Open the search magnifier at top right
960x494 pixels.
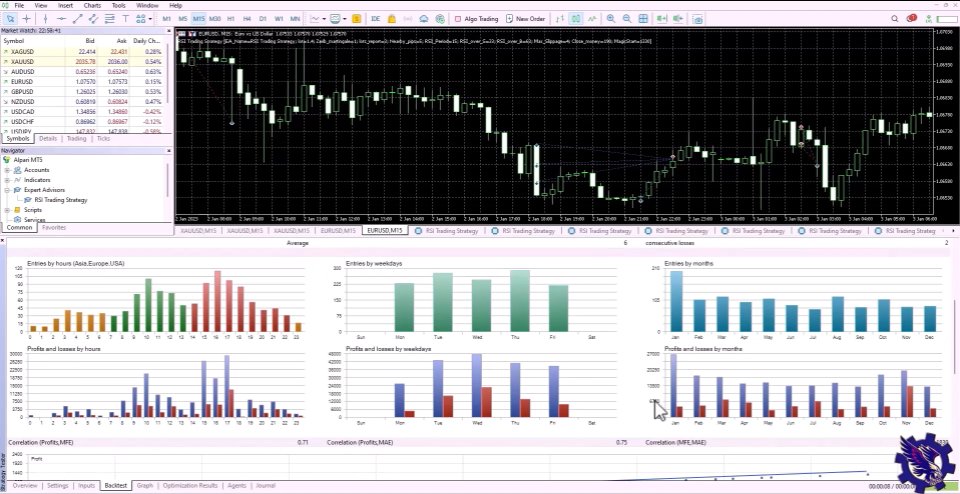[895, 19]
